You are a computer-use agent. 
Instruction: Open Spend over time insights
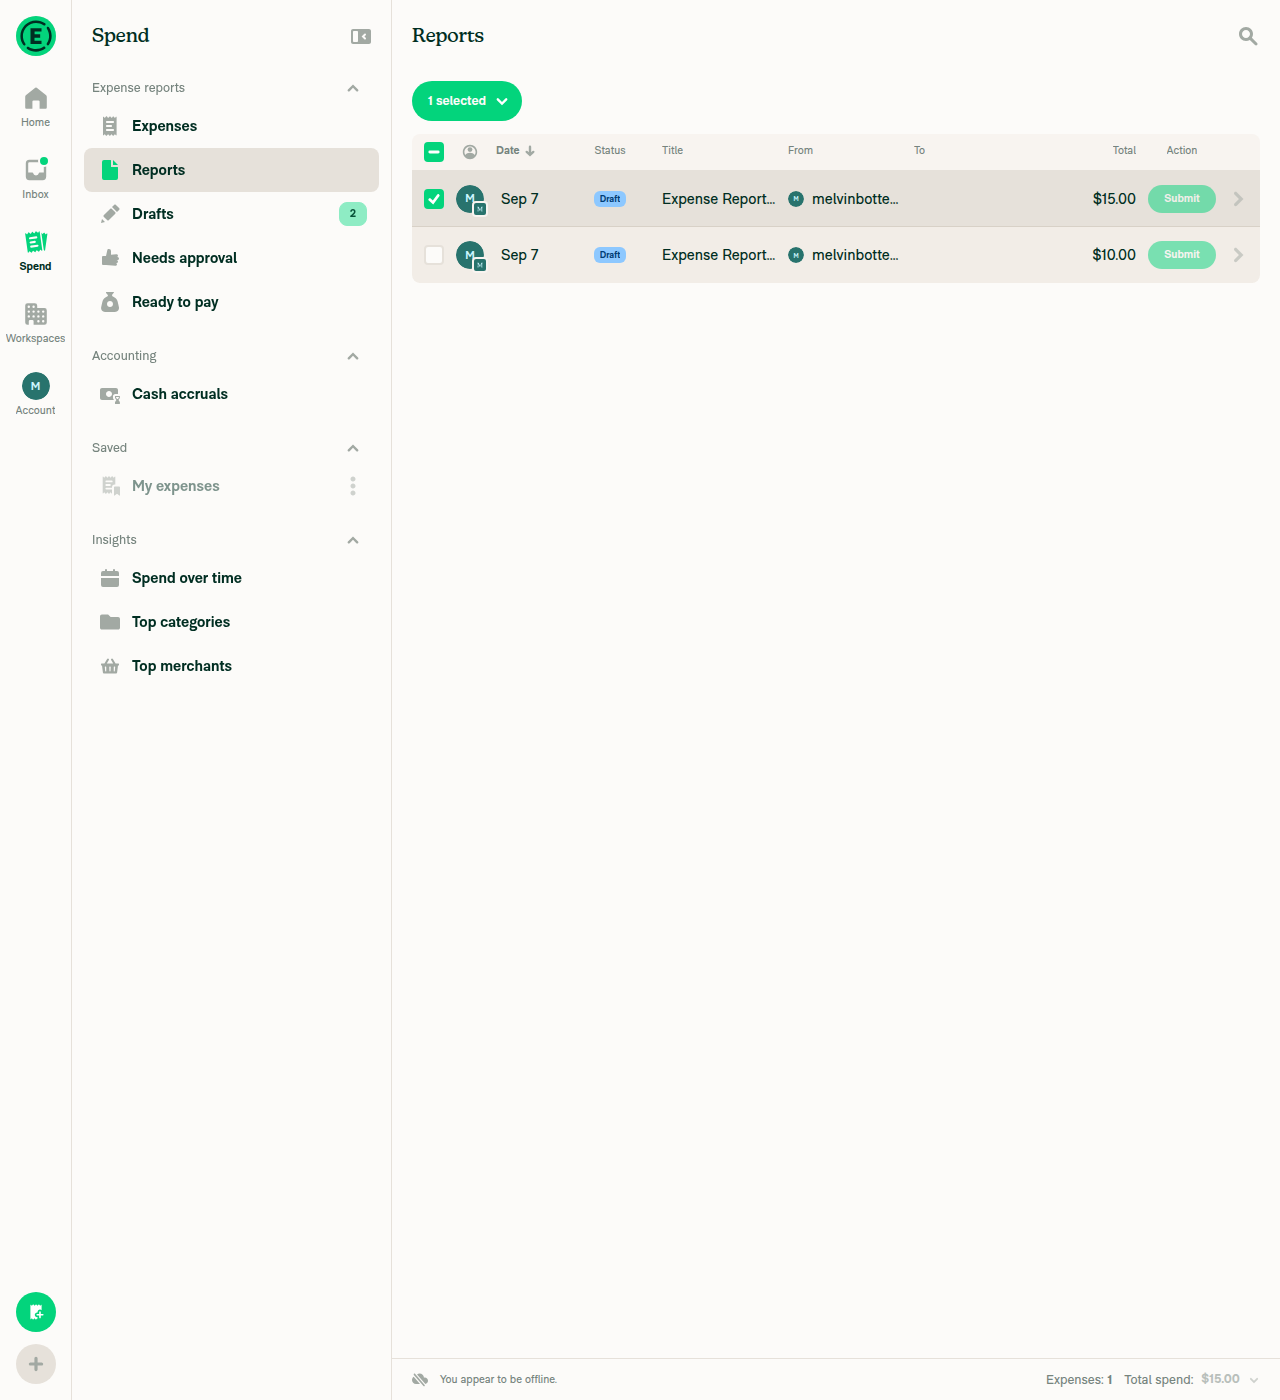click(x=231, y=578)
